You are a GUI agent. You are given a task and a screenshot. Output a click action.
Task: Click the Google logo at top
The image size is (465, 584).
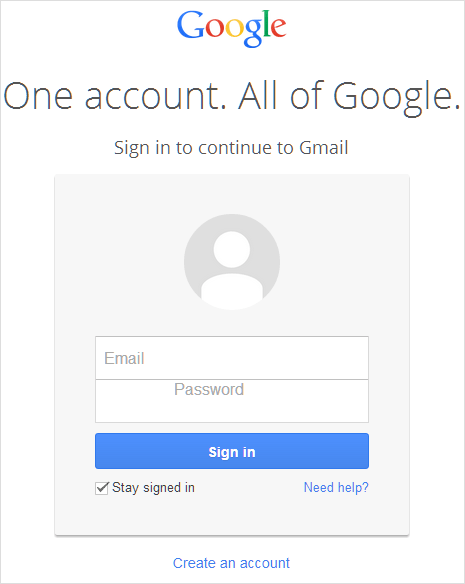[x=232, y=28]
